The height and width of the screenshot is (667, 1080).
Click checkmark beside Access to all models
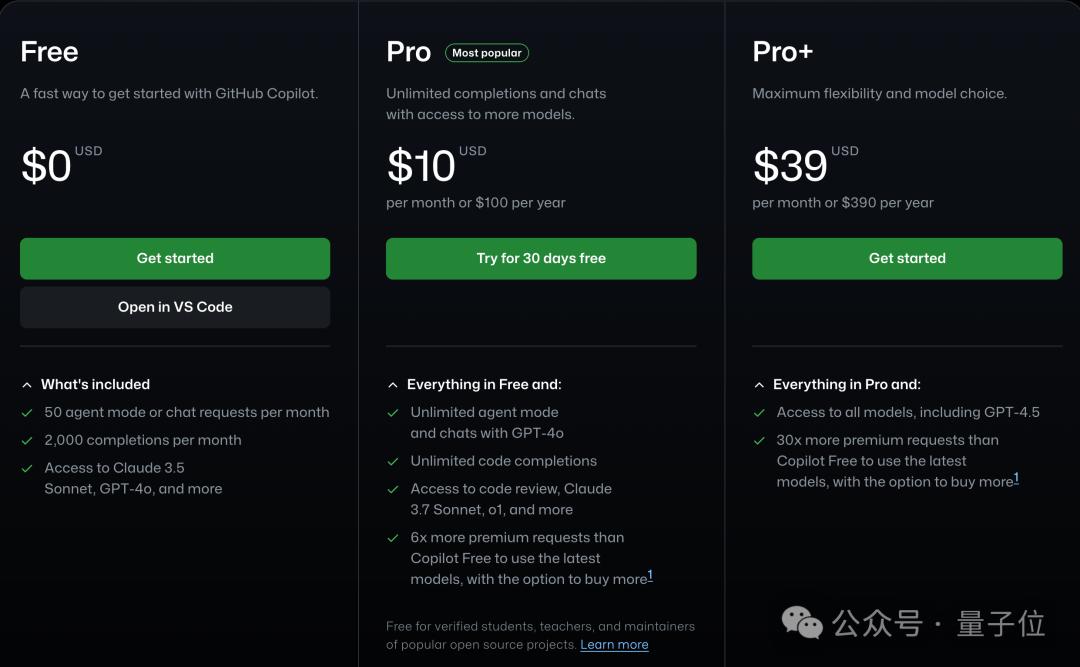click(759, 412)
